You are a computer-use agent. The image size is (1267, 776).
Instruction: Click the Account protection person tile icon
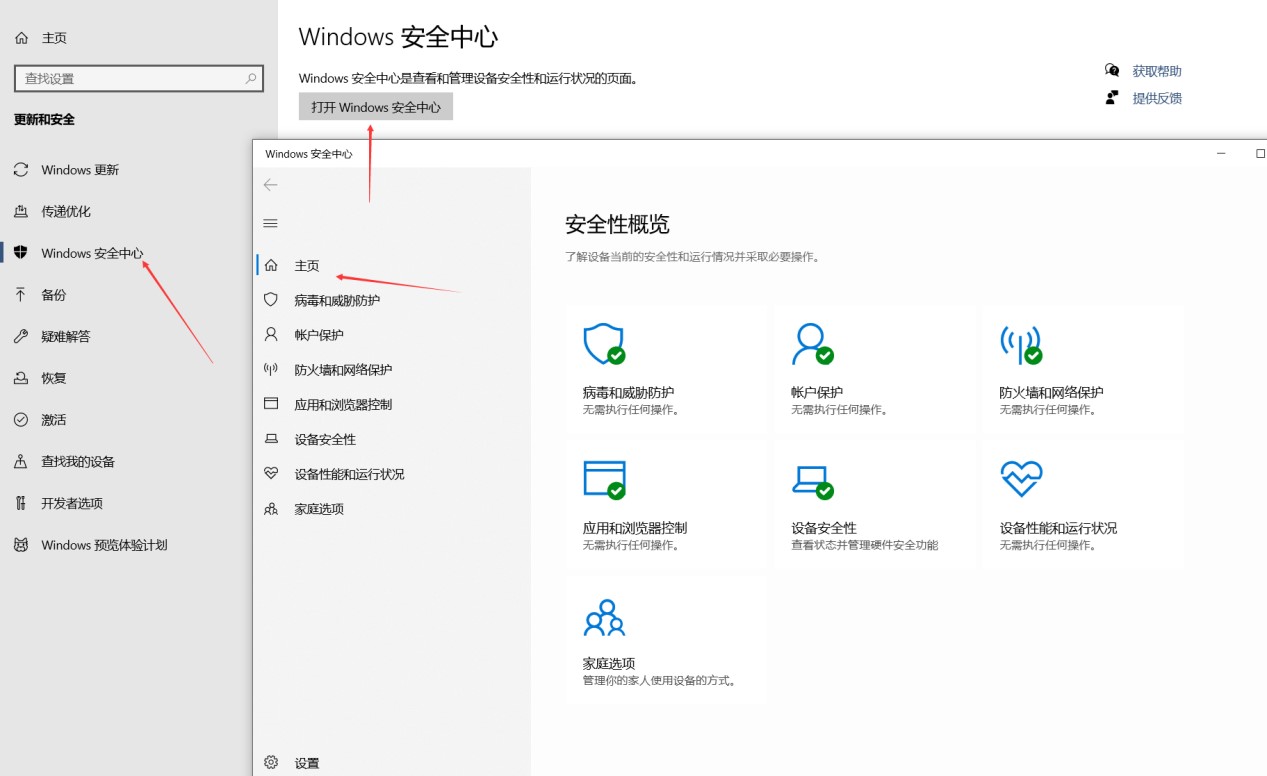(x=811, y=344)
